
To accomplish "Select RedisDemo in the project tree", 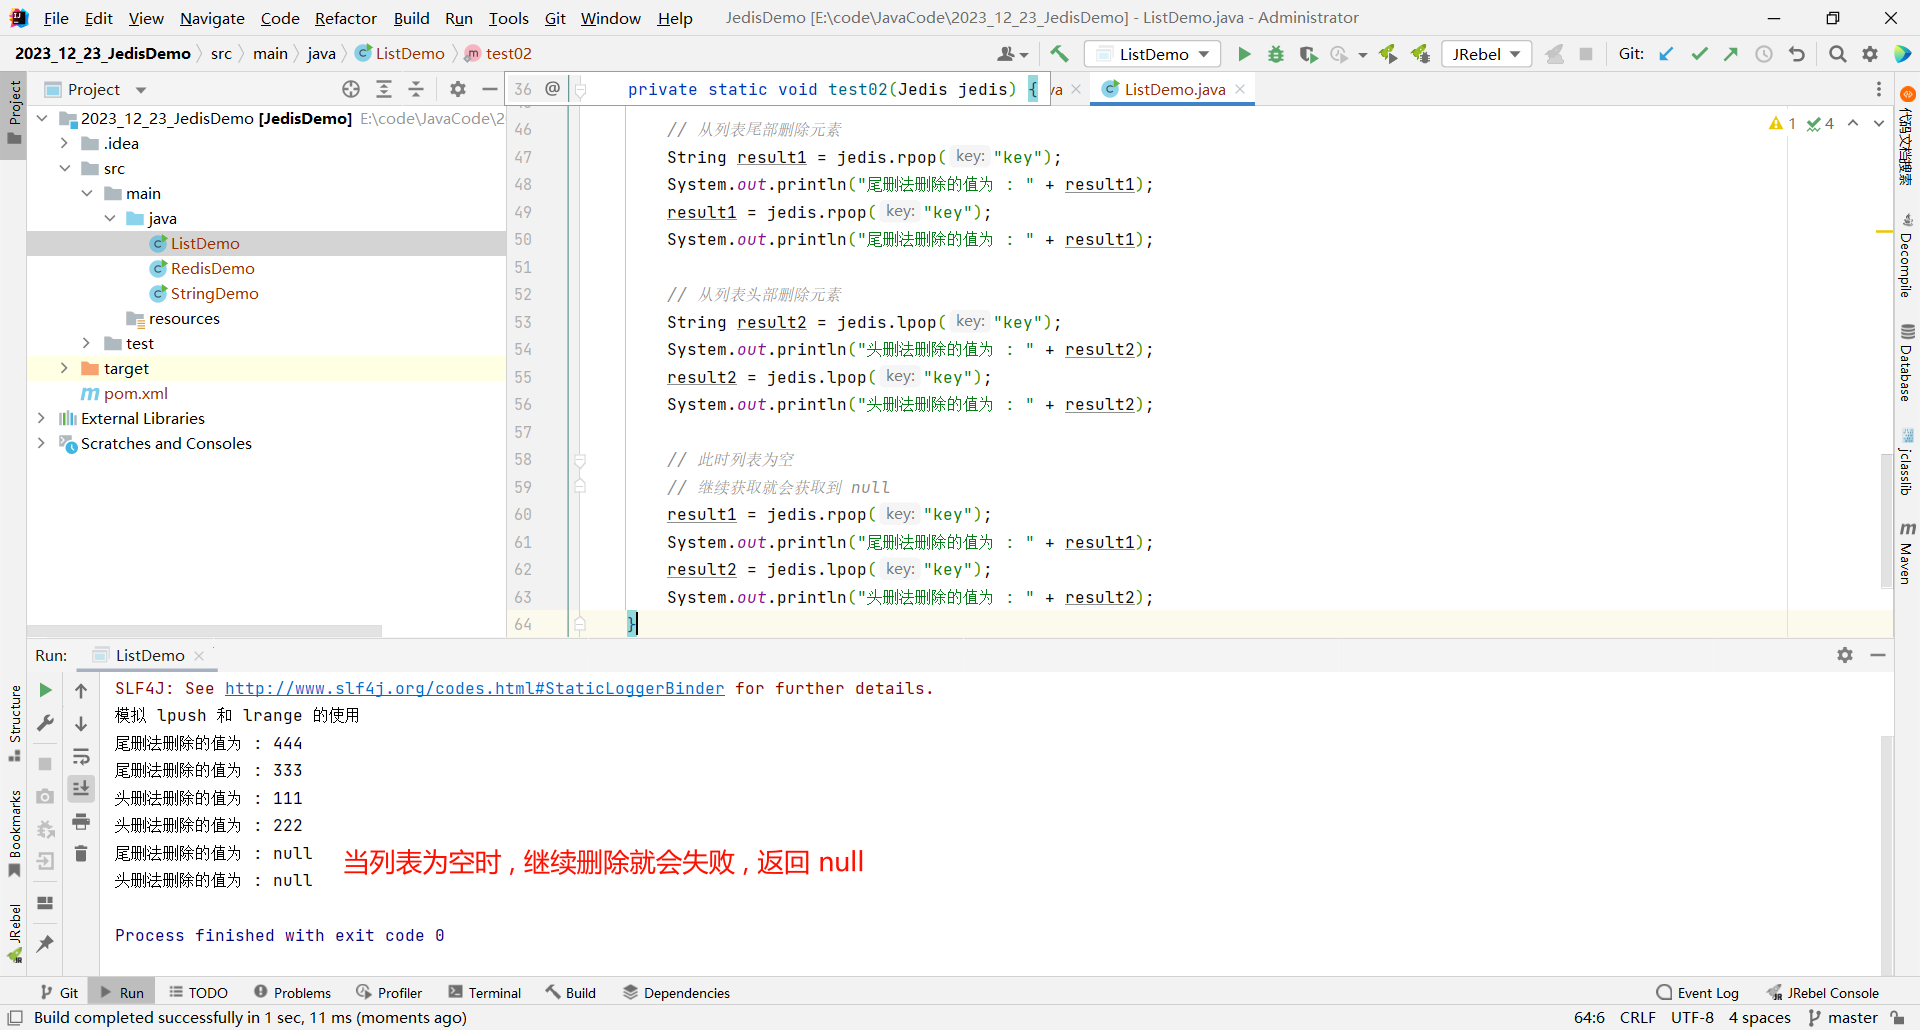I will [x=212, y=268].
